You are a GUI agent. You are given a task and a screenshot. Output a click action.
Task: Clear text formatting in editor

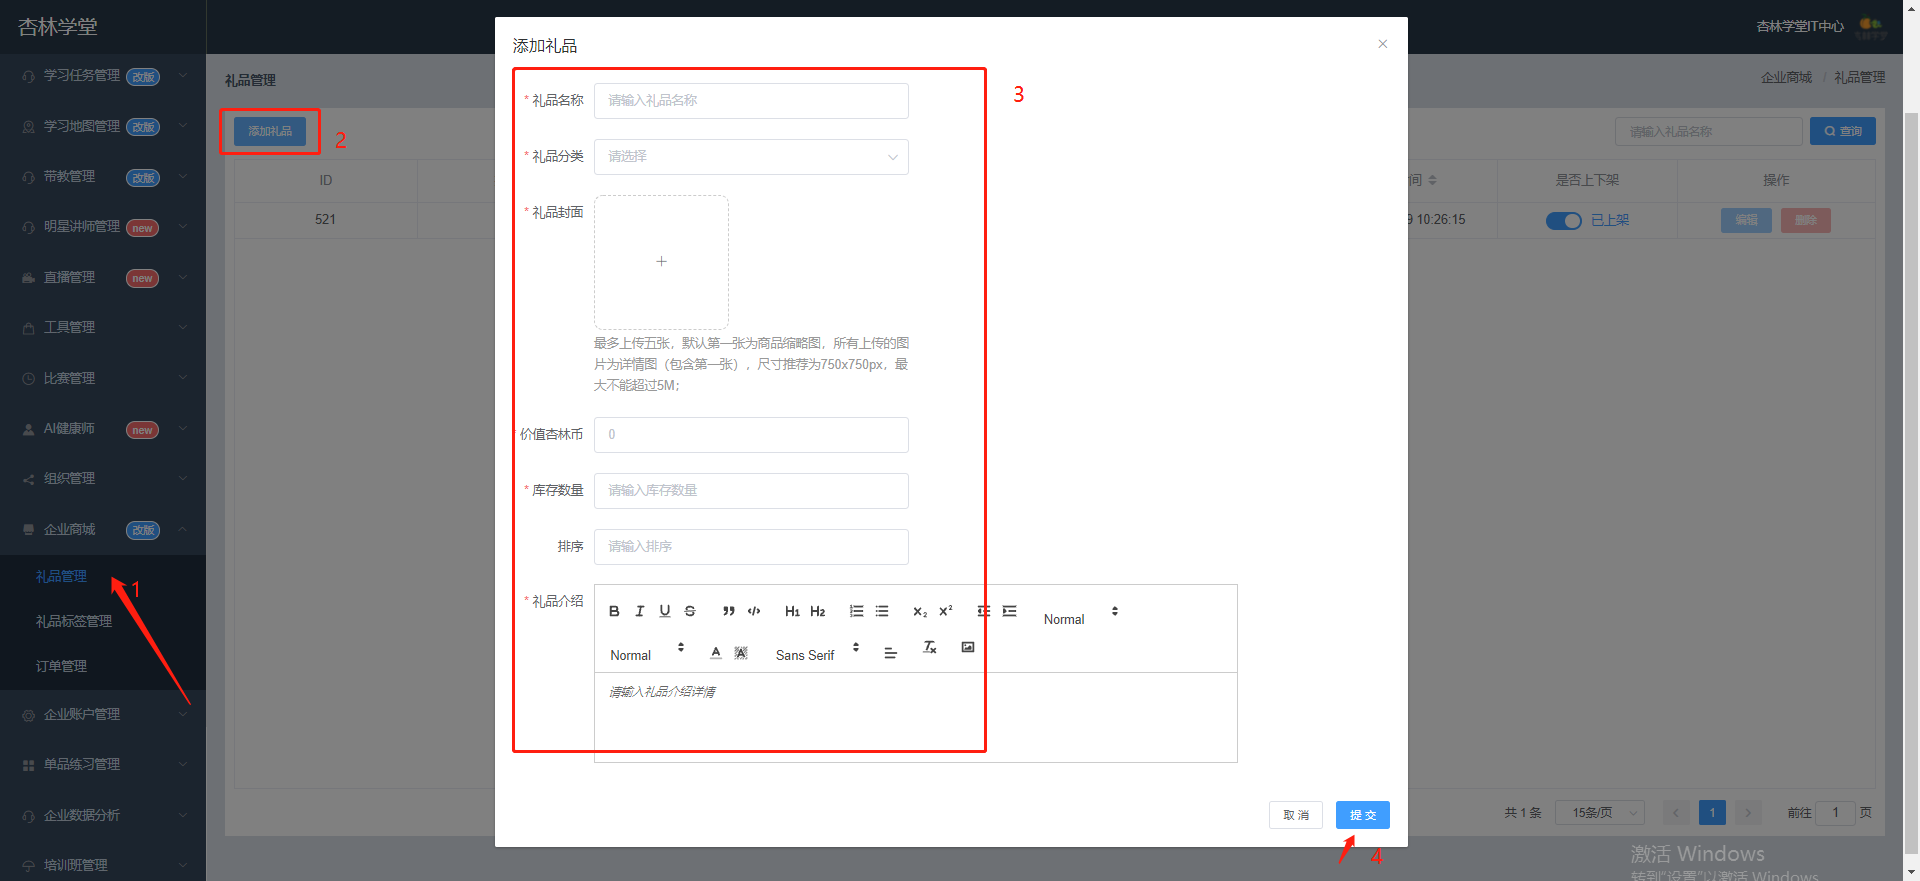point(930,647)
